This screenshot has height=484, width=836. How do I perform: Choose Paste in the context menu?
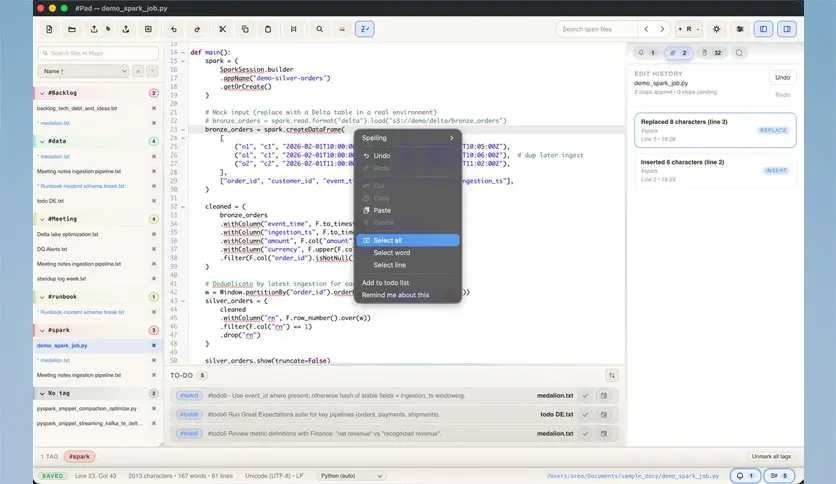tap(408, 211)
